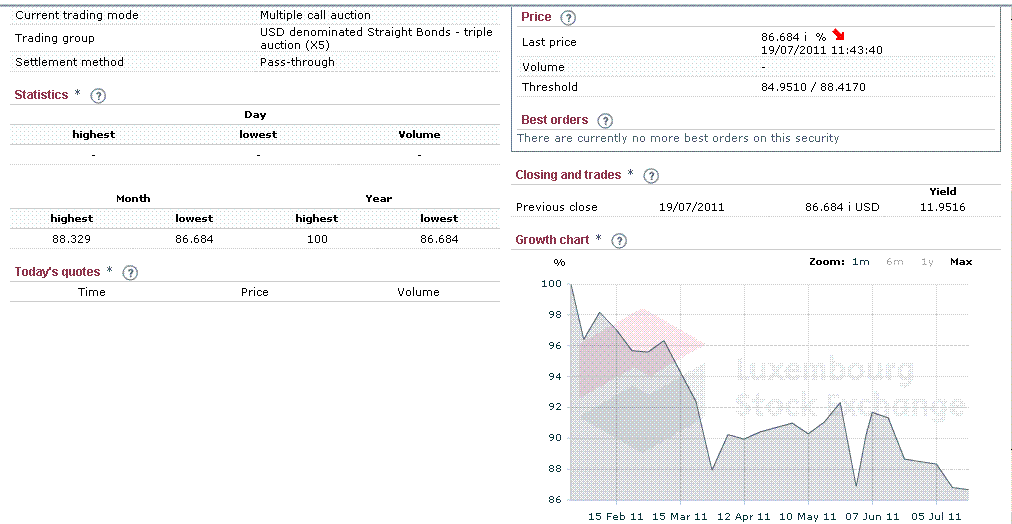Screen dimensions: 1012x524
Task: Set chart zoom to 1m
Action: click(860, 262)
